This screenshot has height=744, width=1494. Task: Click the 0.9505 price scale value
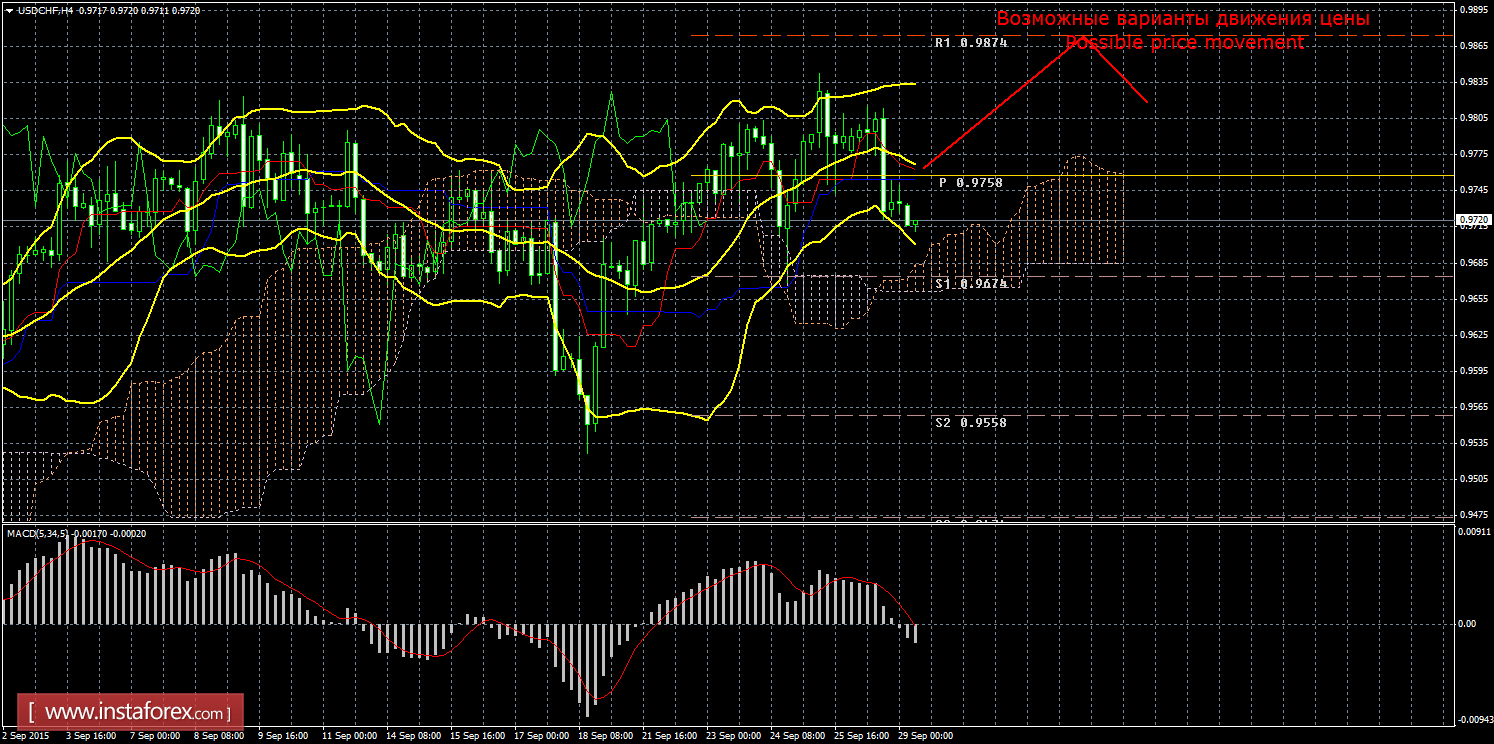1472,479
